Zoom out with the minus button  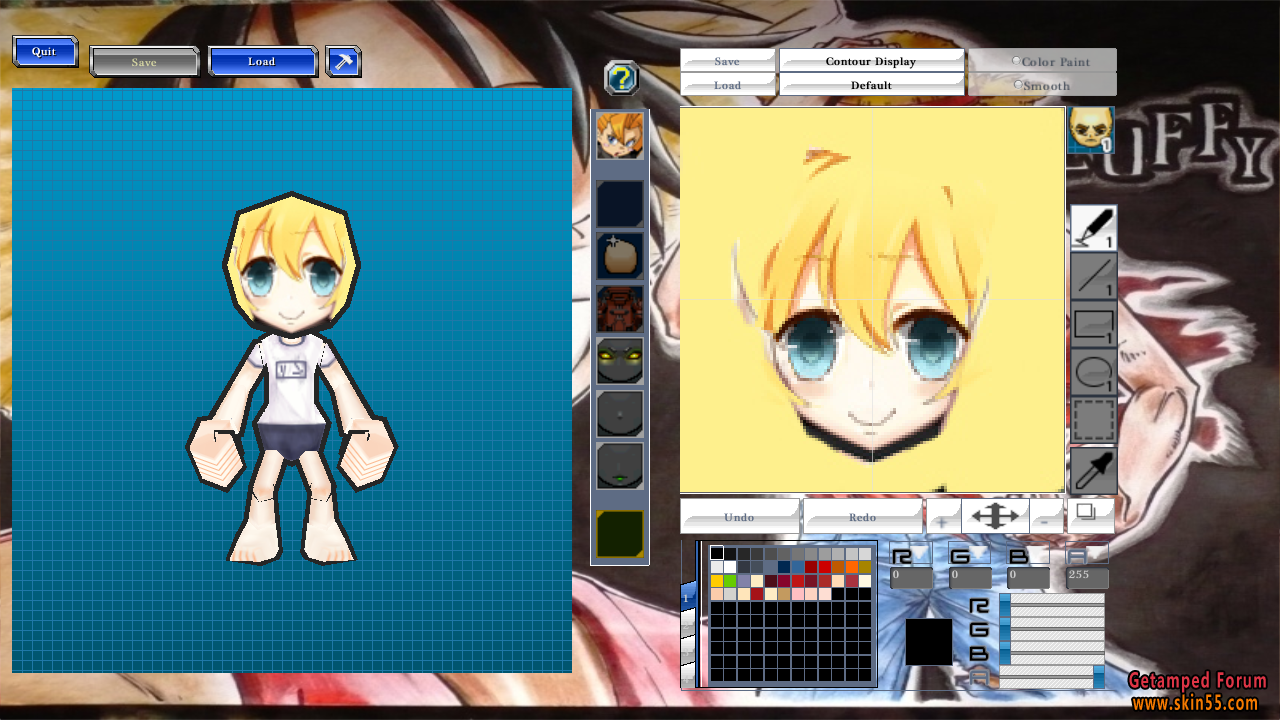tap(1047, 517)
